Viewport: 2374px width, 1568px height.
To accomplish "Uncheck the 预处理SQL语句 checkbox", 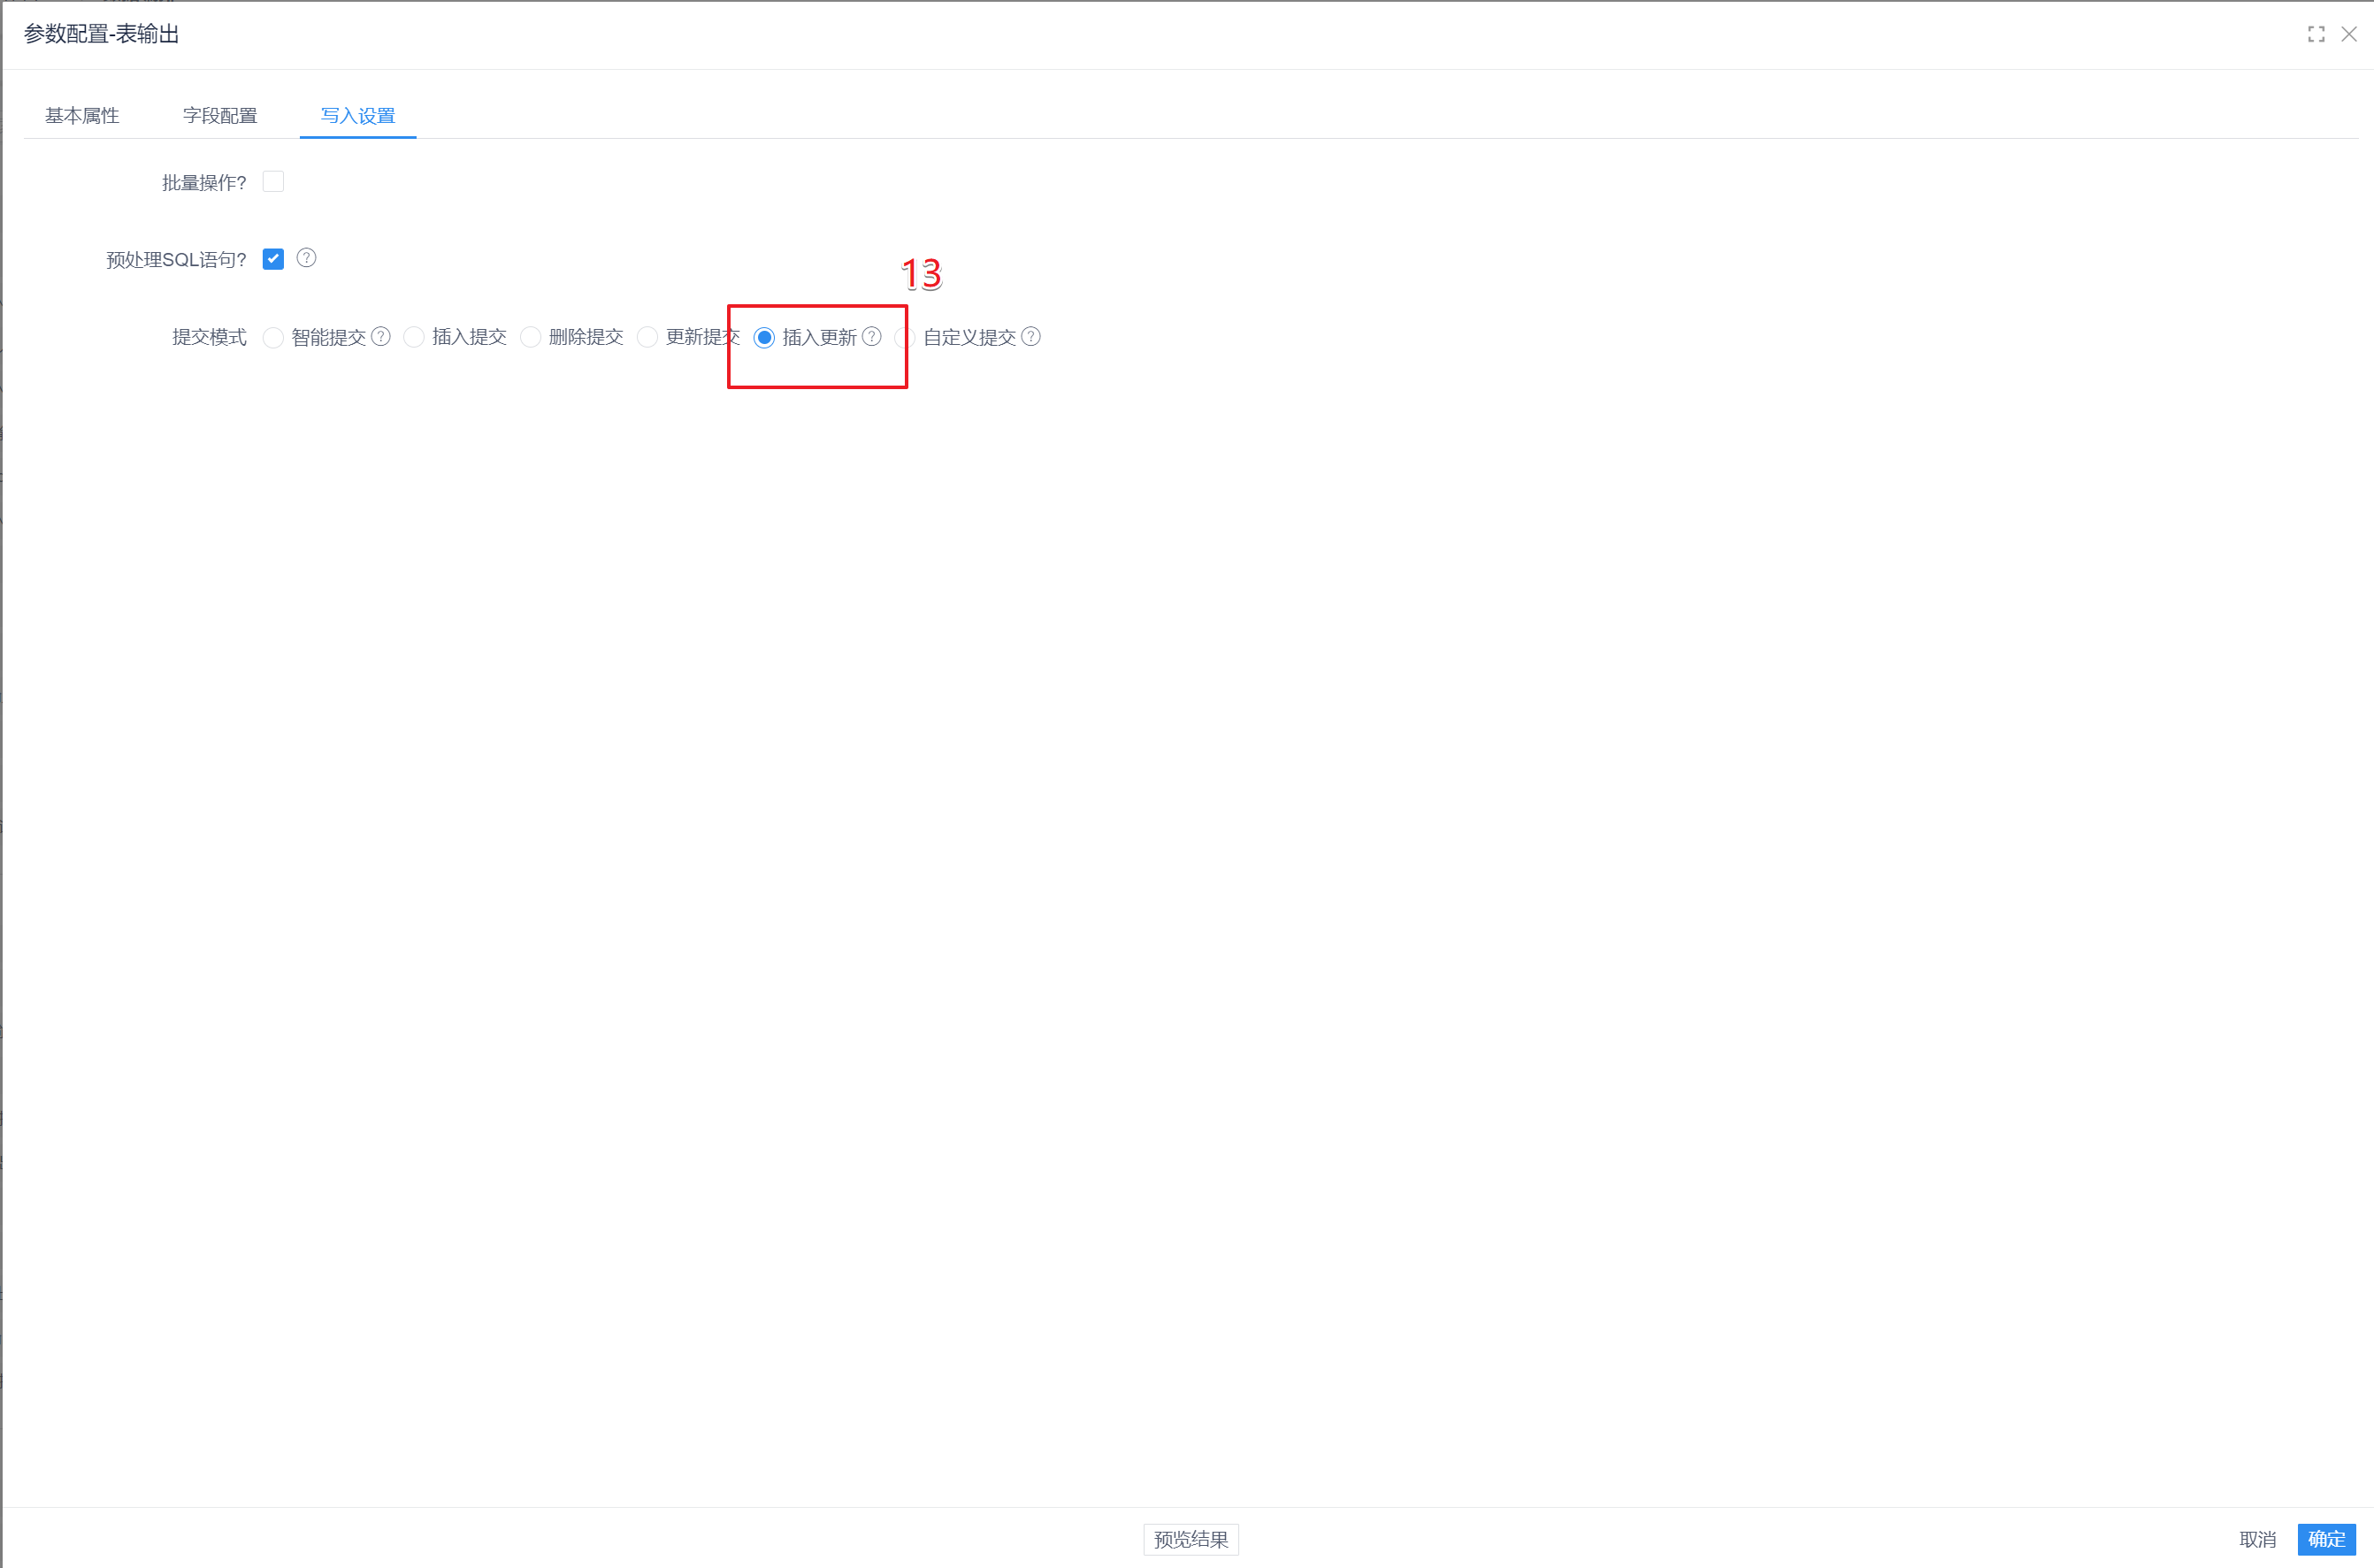I will click(273, 259).
